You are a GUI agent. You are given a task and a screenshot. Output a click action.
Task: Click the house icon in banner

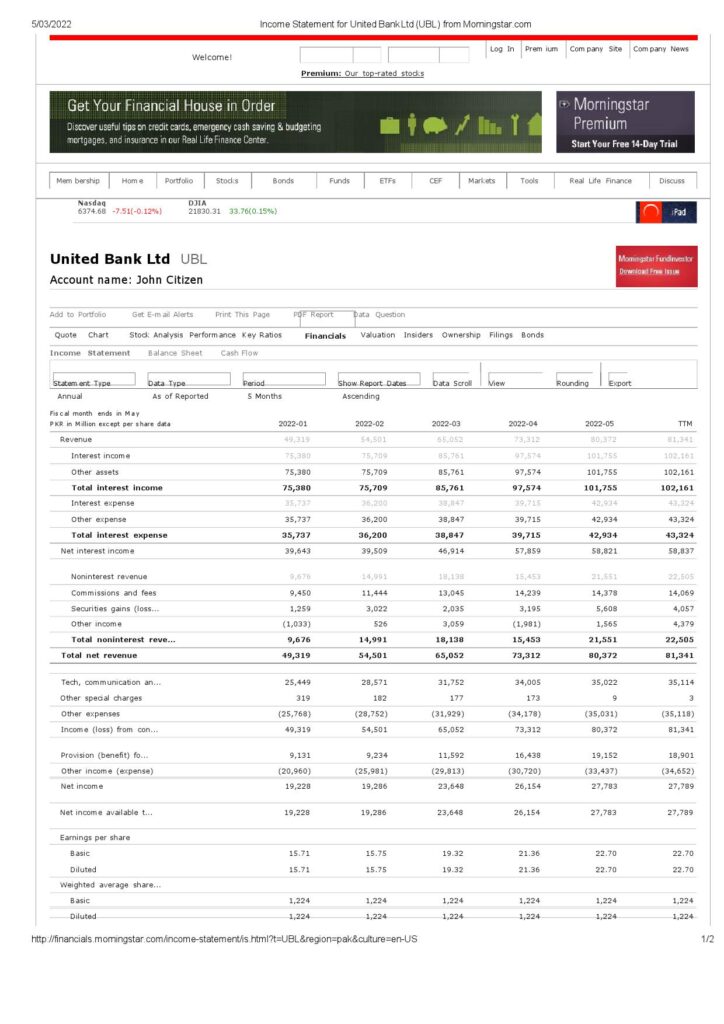coord(534,125)
